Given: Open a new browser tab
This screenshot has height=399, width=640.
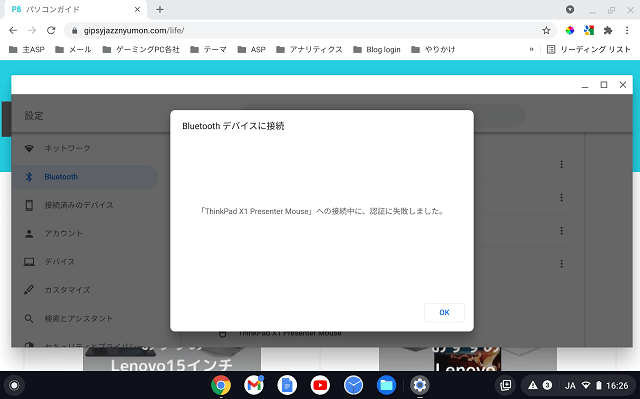Looking at the screenshot, I should [160, 9].
